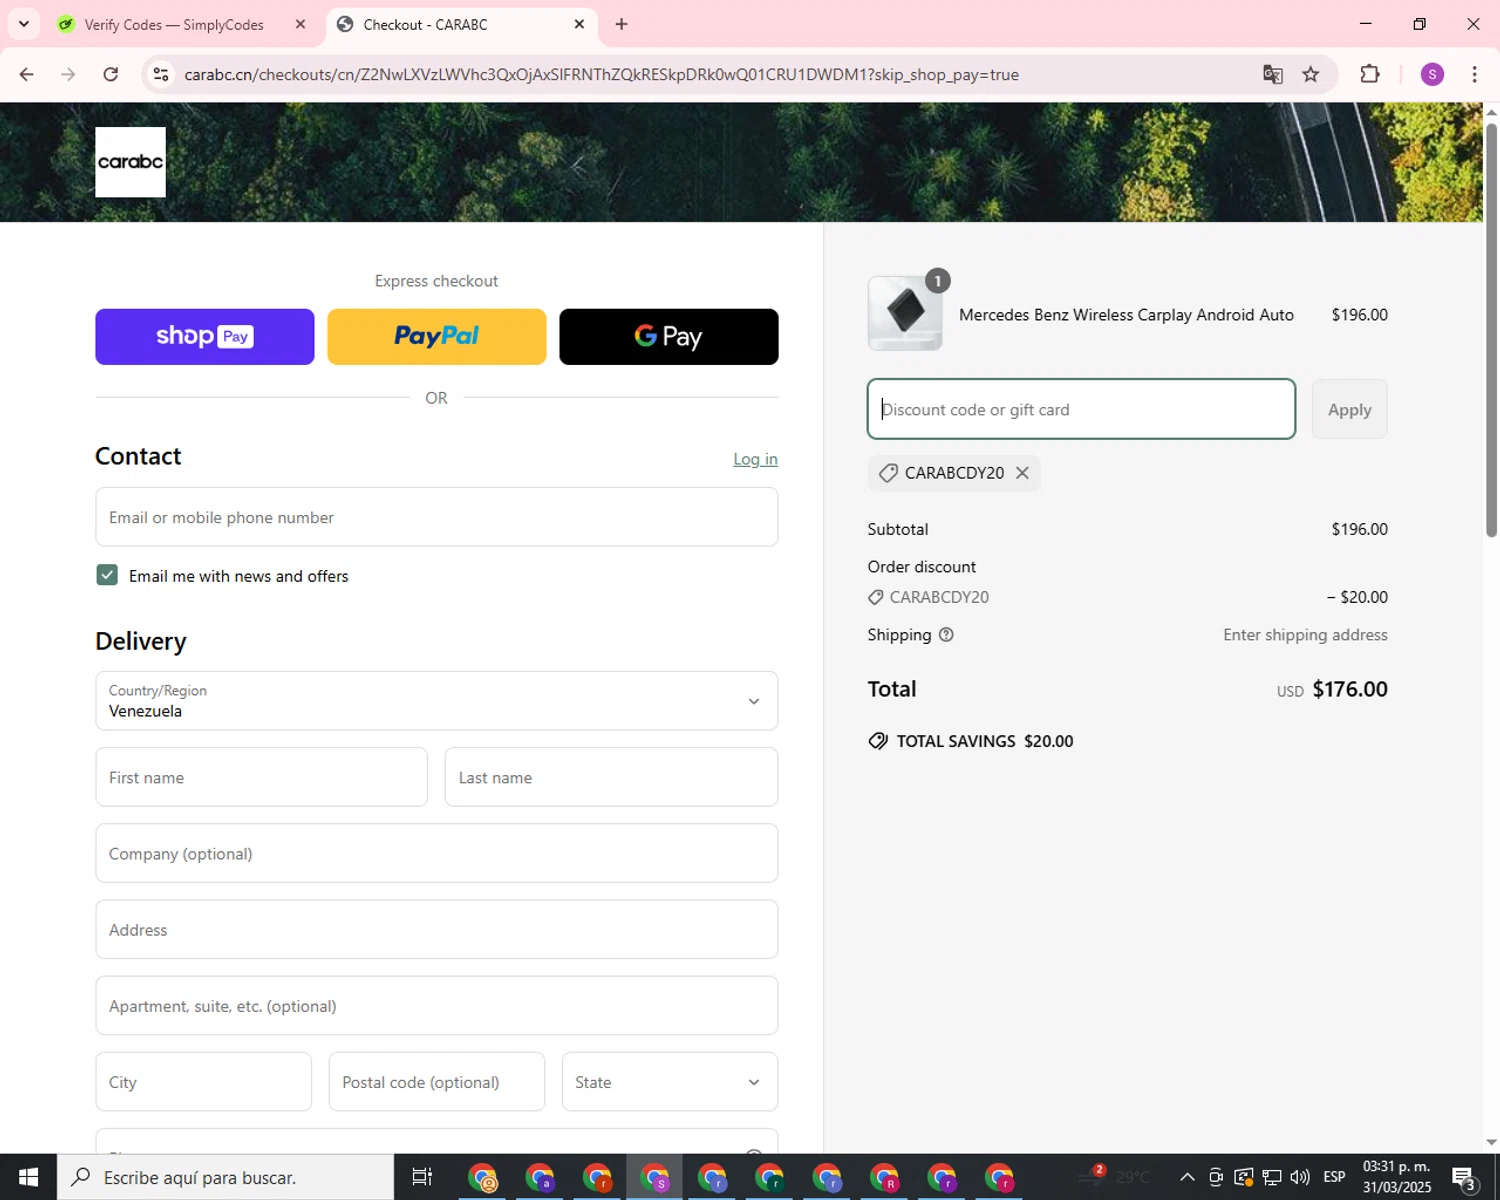Bookmark this page with the star
1500x1200 pixels.
pyautogui.click(x=1311, y=74)
